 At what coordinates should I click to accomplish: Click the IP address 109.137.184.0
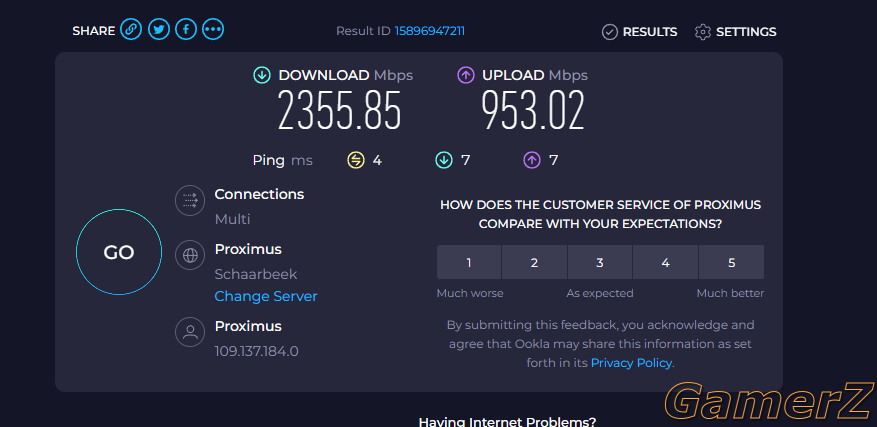257,351
